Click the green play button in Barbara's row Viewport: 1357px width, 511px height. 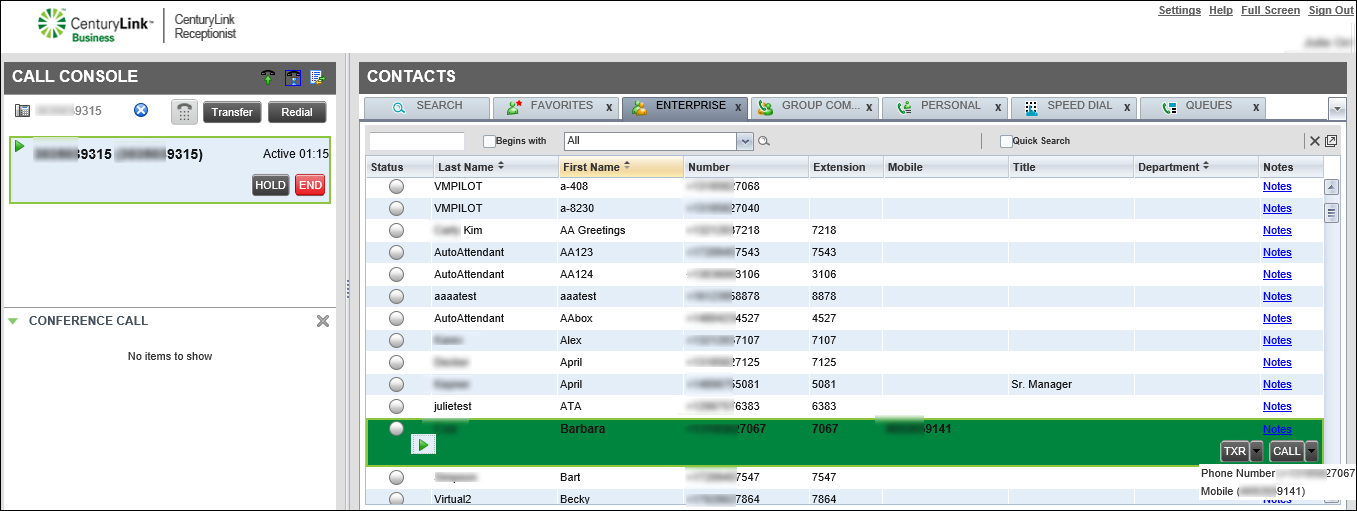coord(424,444)
